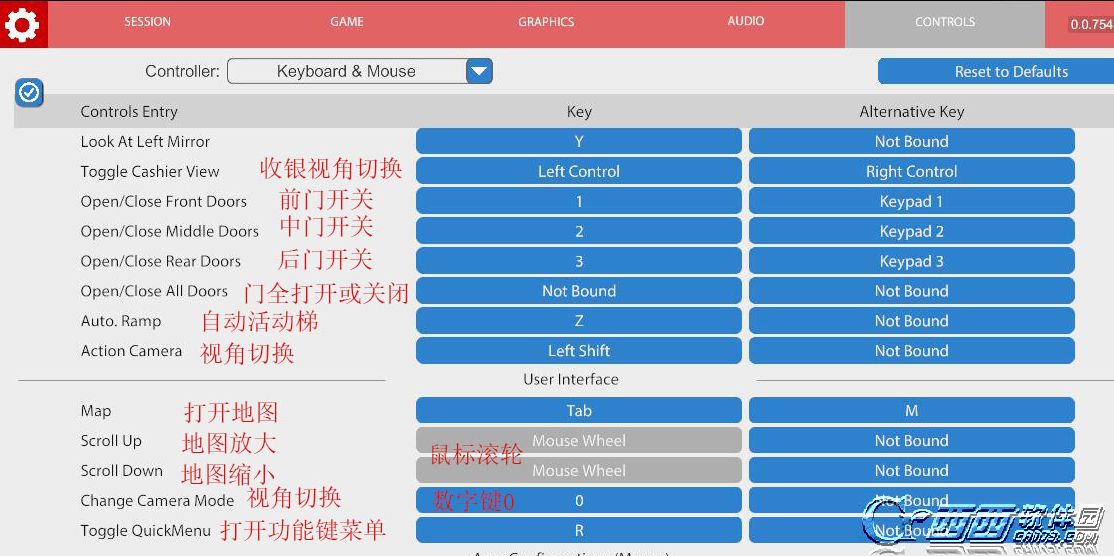Click the Controls Entry column header

[129, 111]
